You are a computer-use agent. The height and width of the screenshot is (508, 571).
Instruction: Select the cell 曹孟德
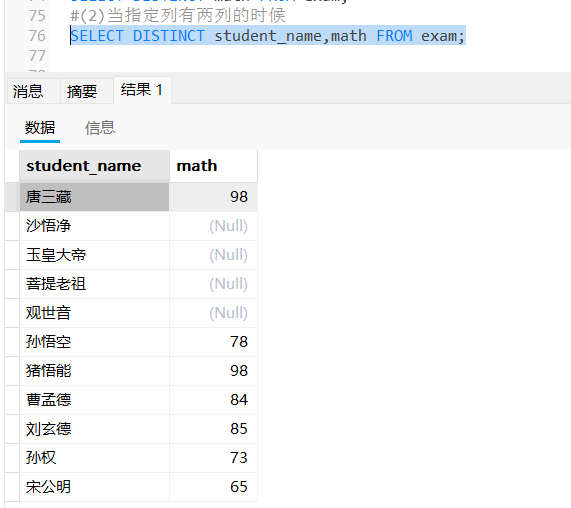click(x=94, y=400)
